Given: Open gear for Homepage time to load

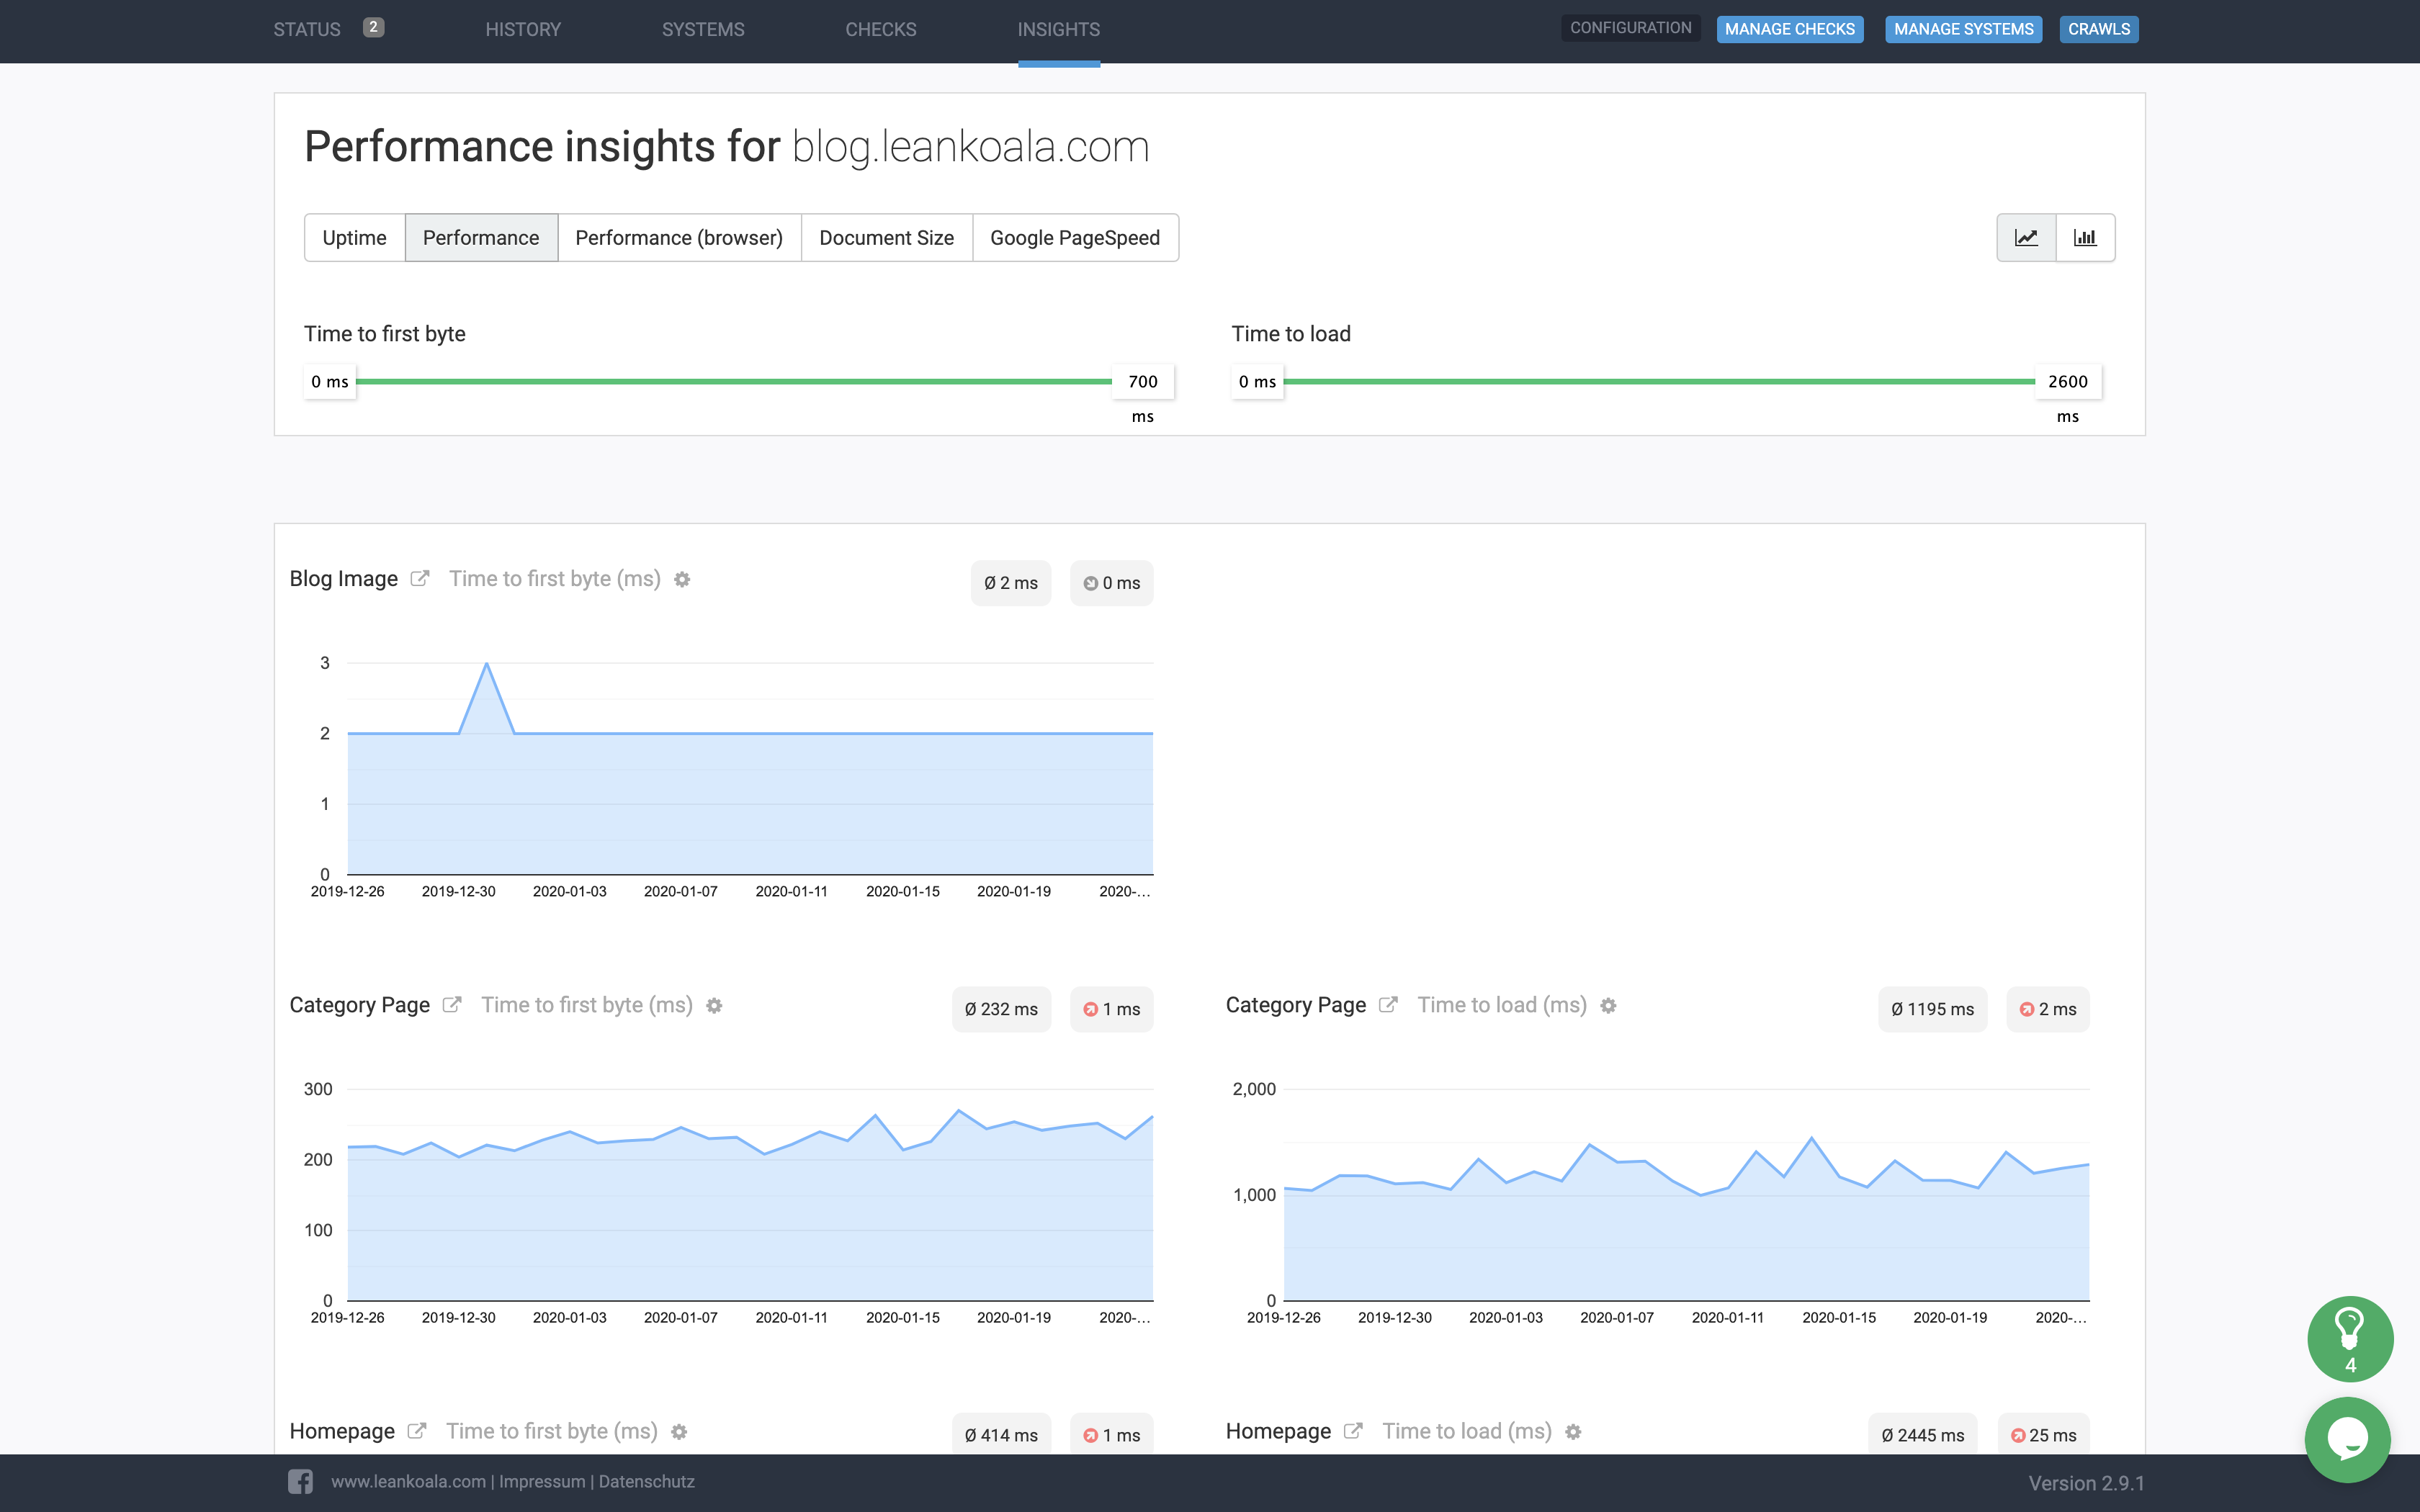Looking at the screenshot, I should (x=1573, y=1431).
